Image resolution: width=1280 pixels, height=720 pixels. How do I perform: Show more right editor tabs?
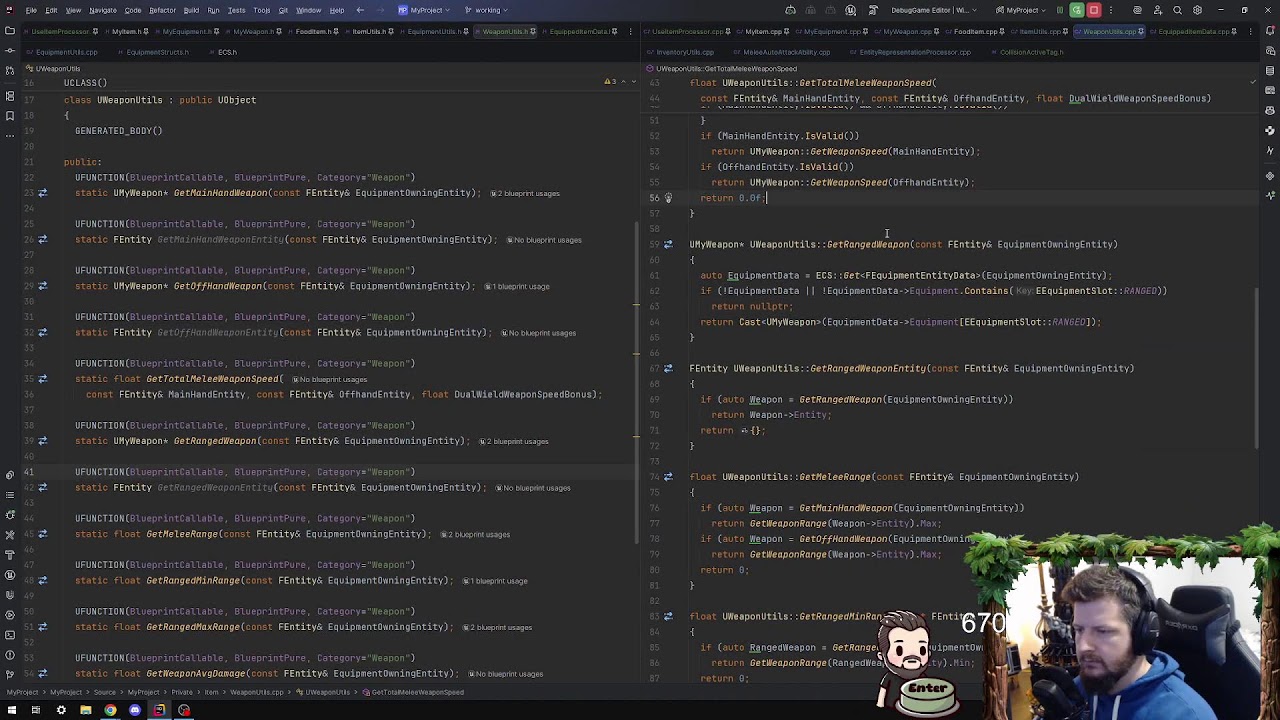point(1250,31)
